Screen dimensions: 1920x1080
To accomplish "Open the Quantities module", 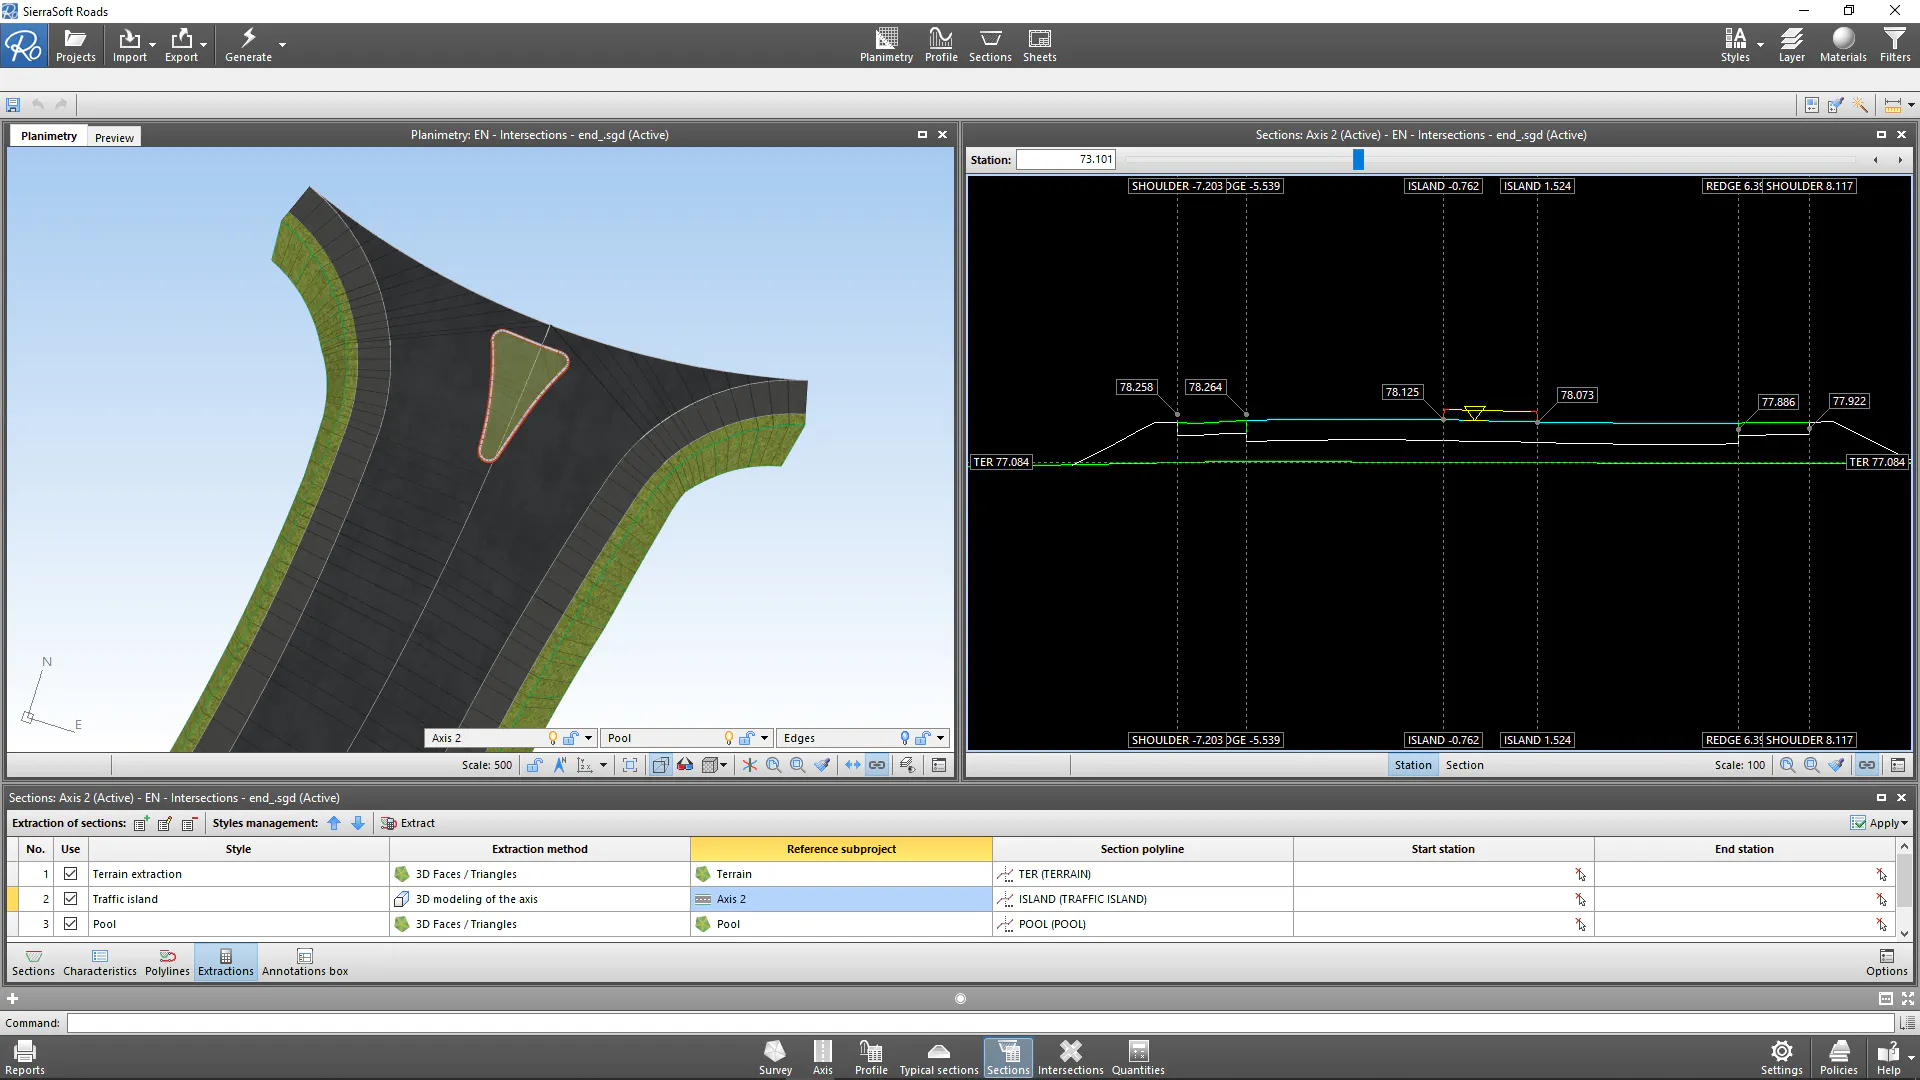I will (1138, 1057).
